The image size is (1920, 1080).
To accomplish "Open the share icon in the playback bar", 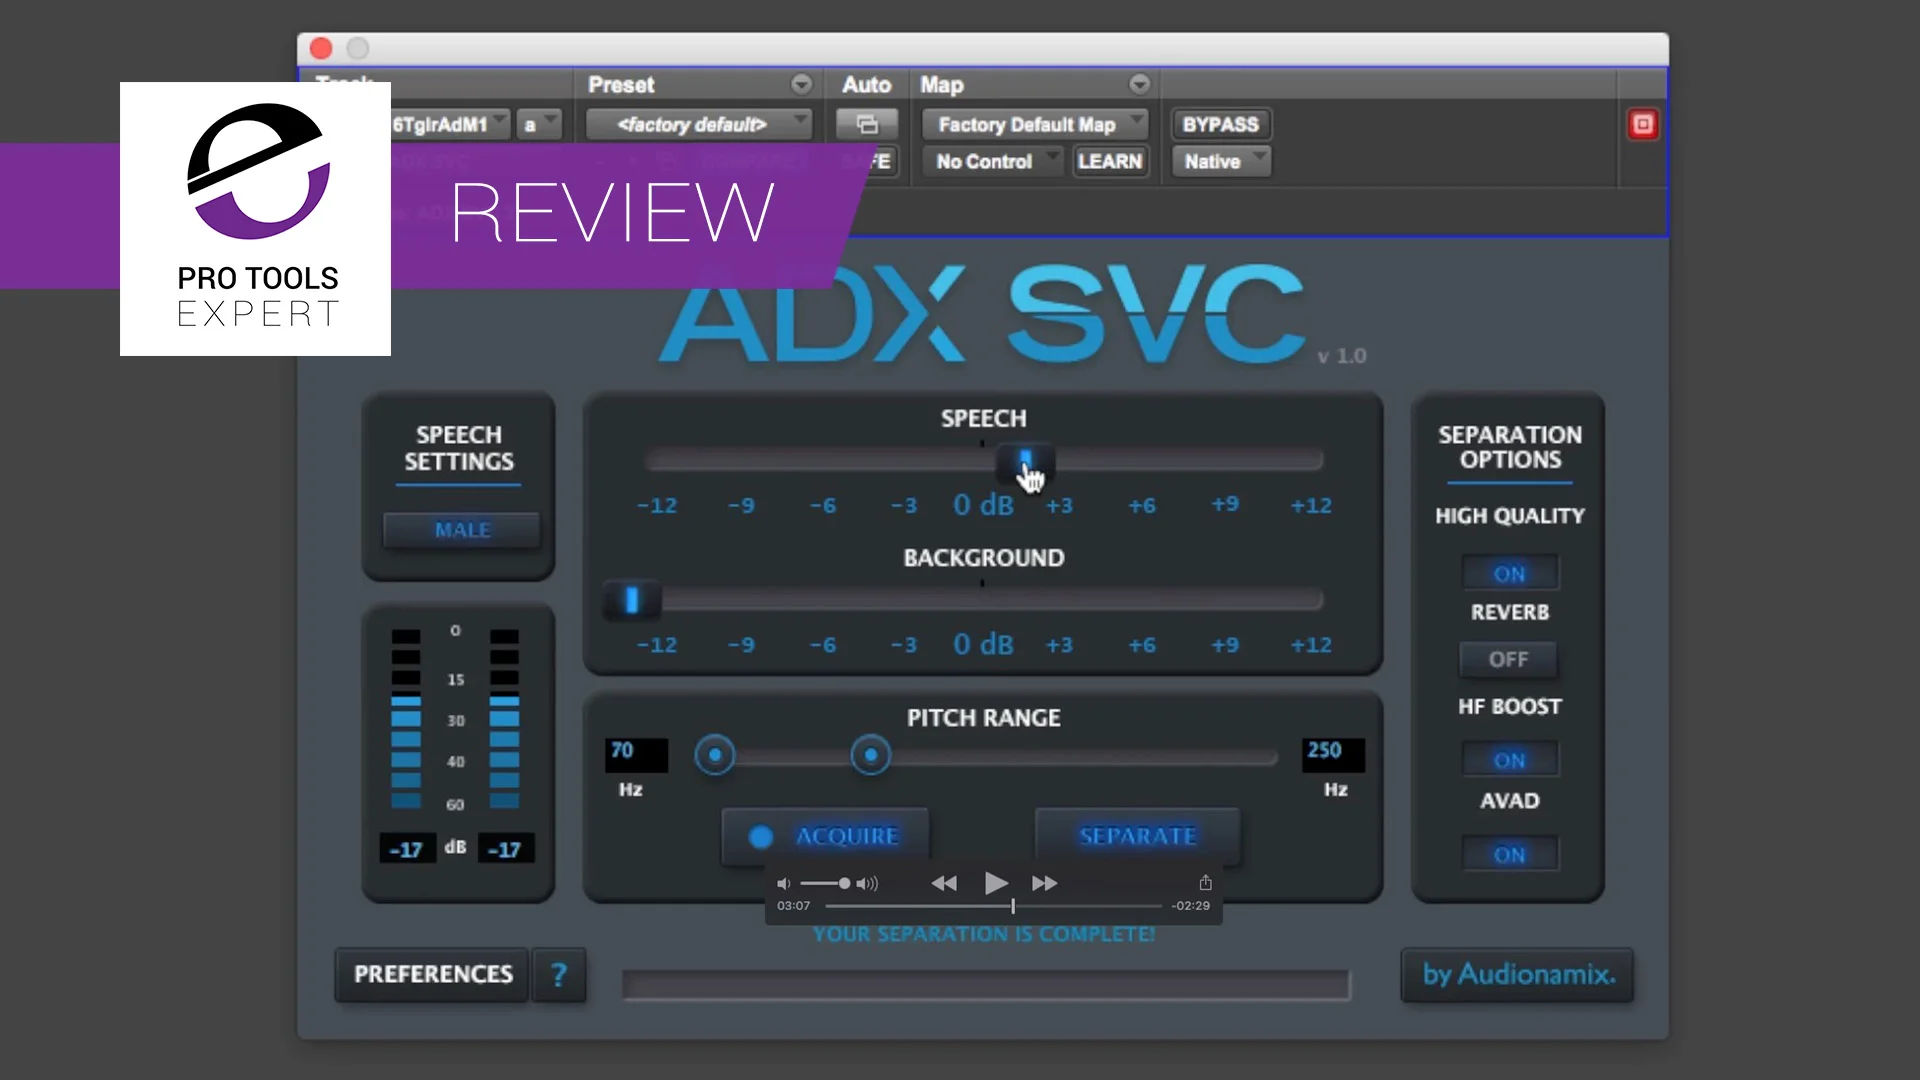I will [x=1205, y=882].
